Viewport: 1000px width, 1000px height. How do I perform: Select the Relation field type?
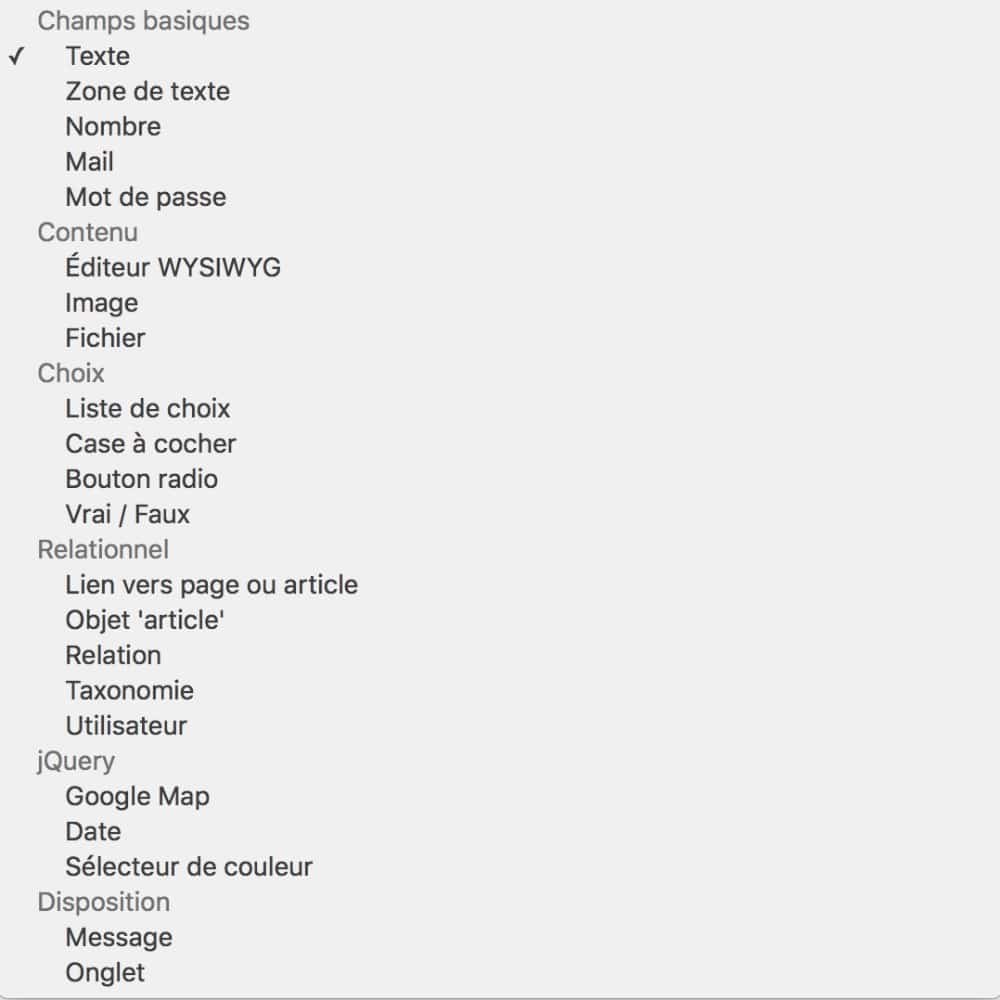pos(113,656)
